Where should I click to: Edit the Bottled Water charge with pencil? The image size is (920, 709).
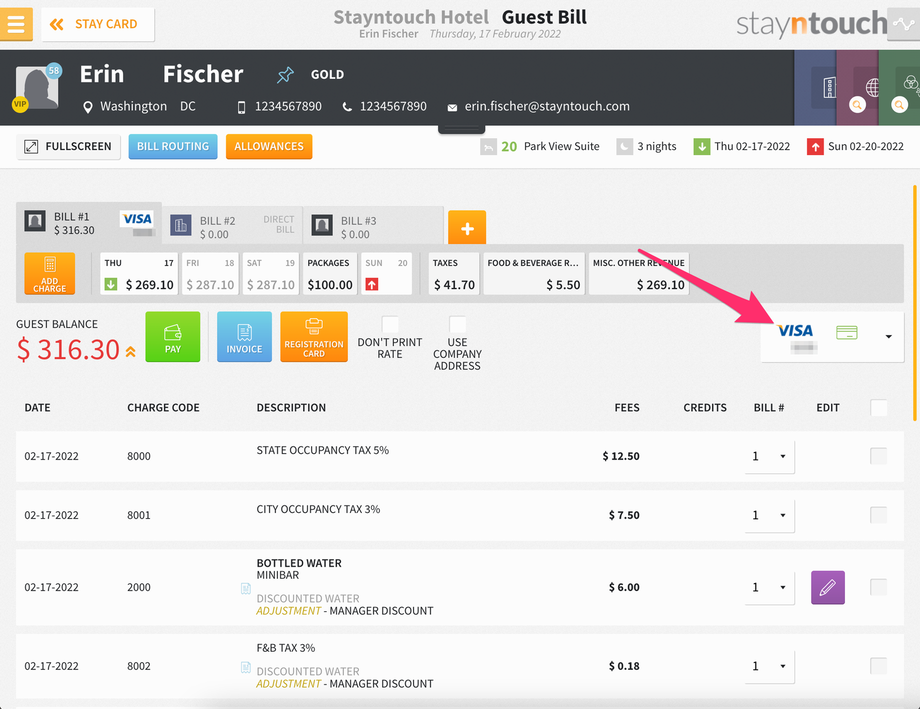click(x=828, y=588)
